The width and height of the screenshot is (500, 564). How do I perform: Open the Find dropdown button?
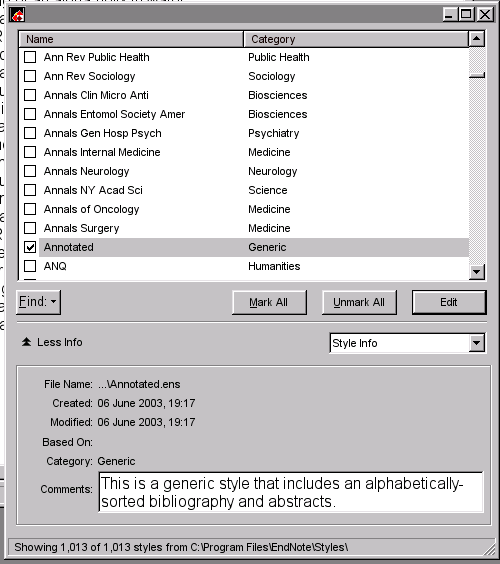[x=38, y=302]
